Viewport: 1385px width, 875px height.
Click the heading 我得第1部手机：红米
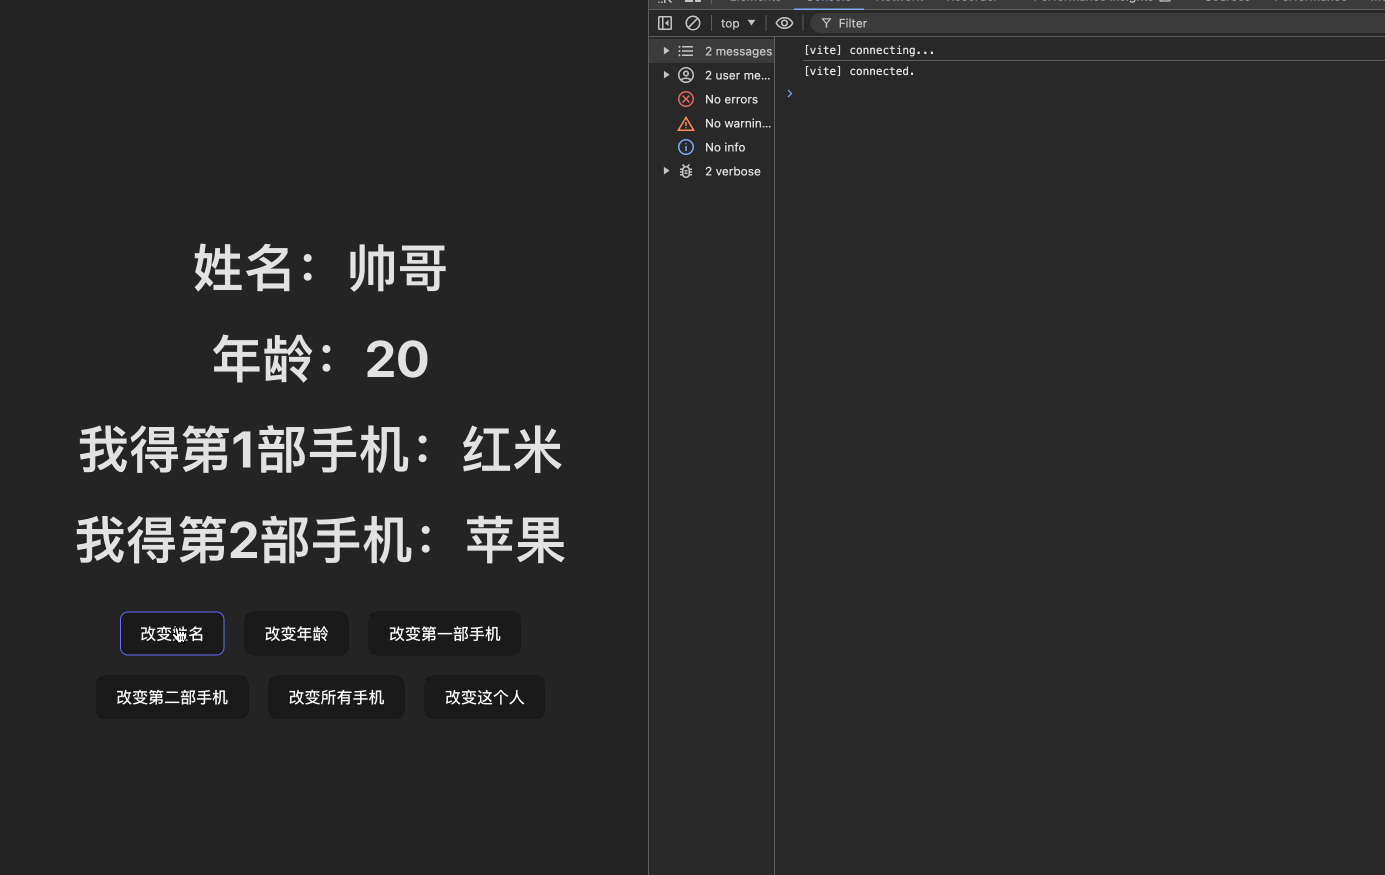coord(320,450)
